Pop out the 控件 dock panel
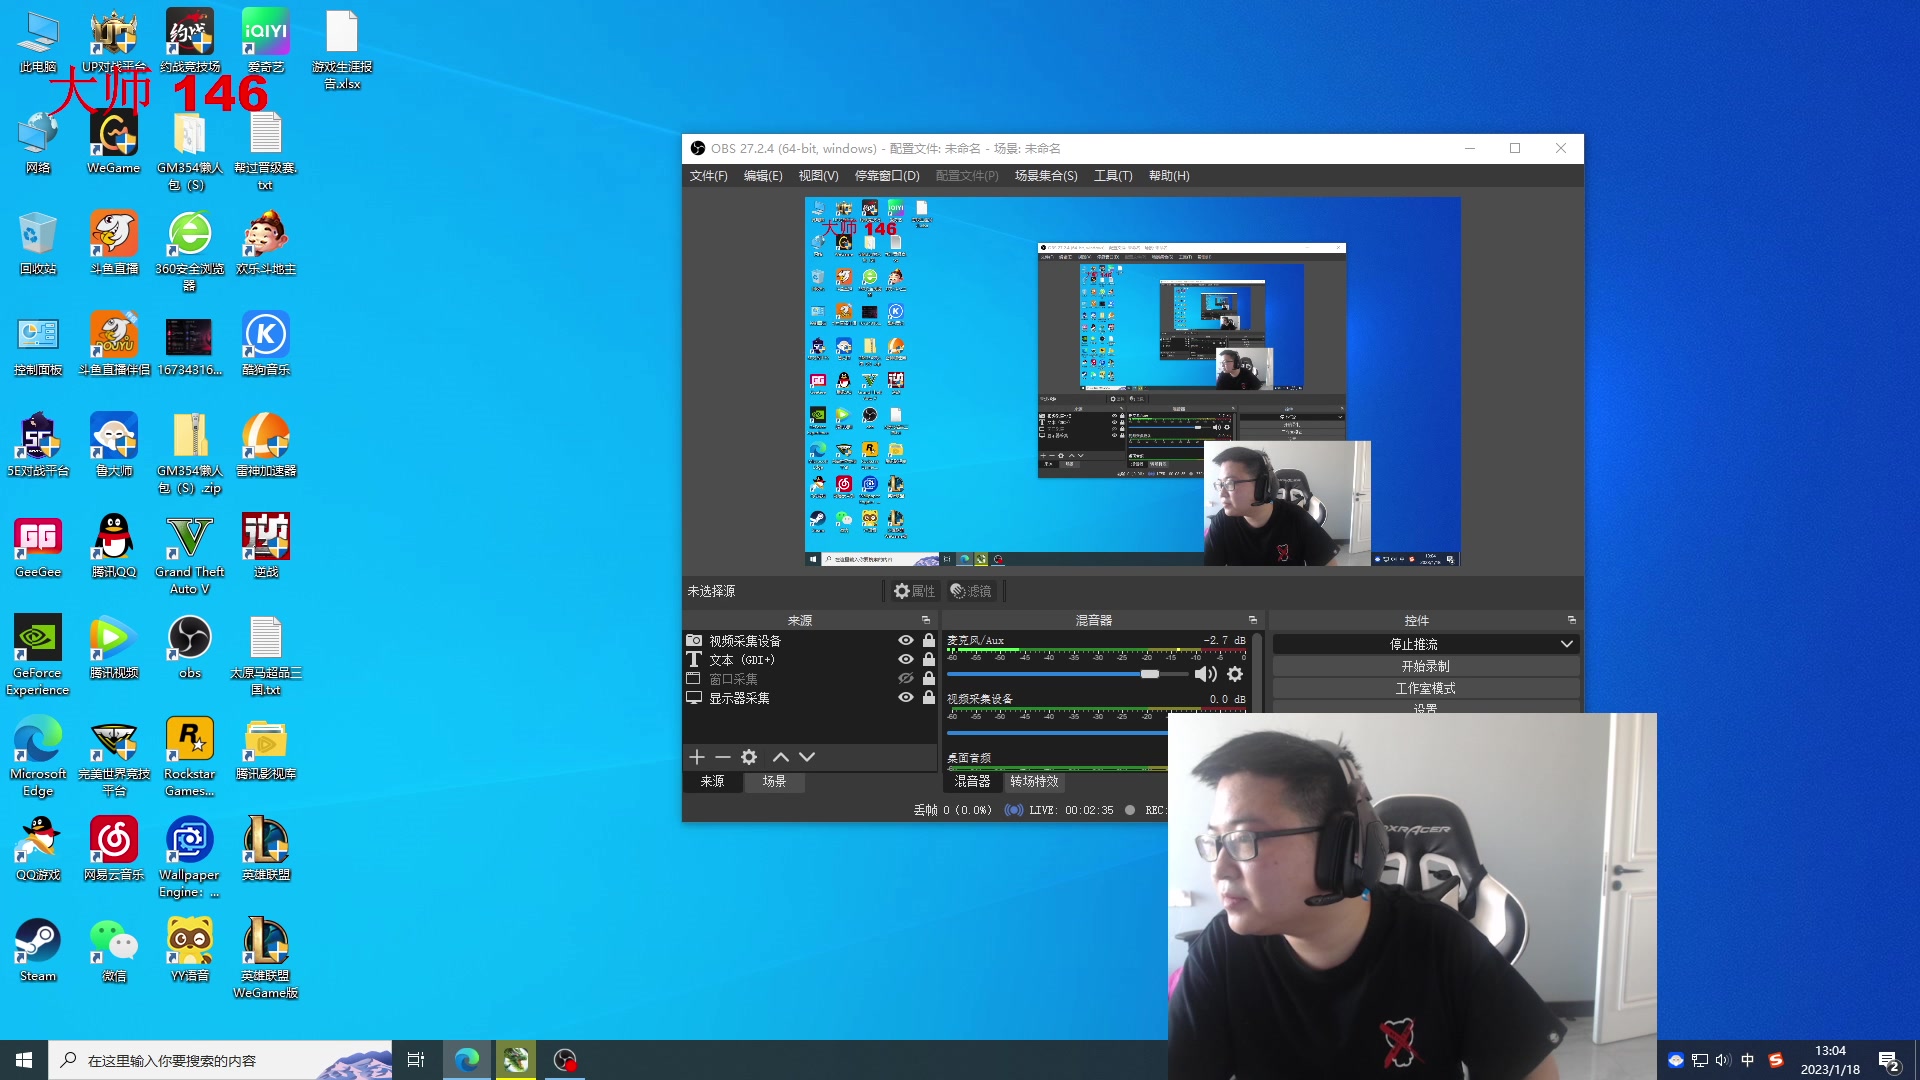 point(1571,620)
